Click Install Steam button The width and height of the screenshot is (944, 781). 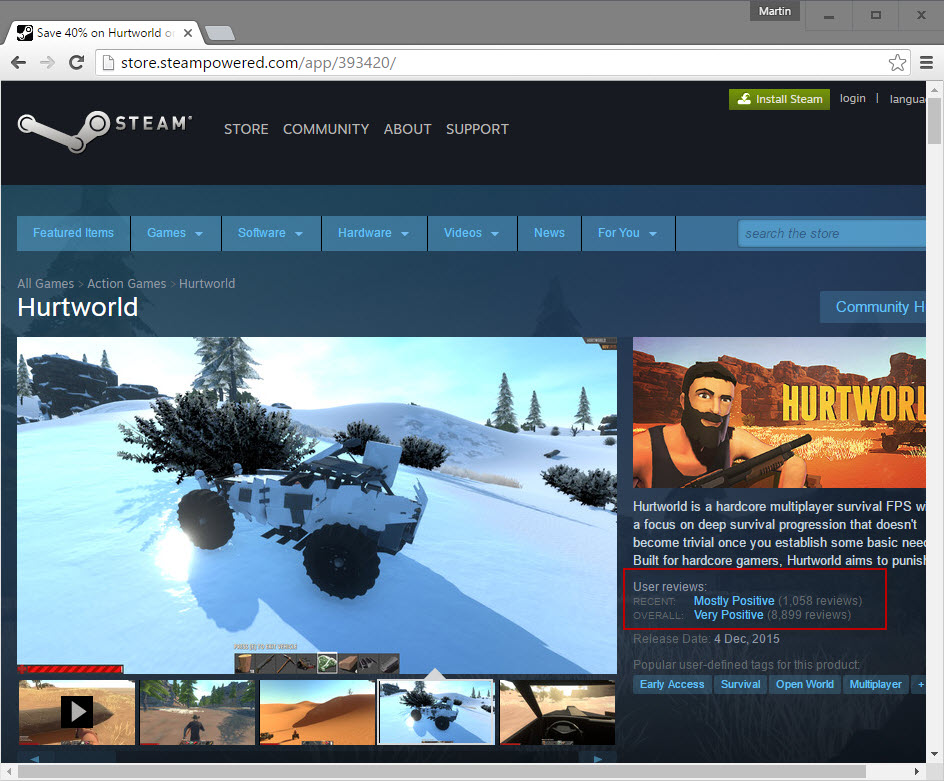pos(779,99)
